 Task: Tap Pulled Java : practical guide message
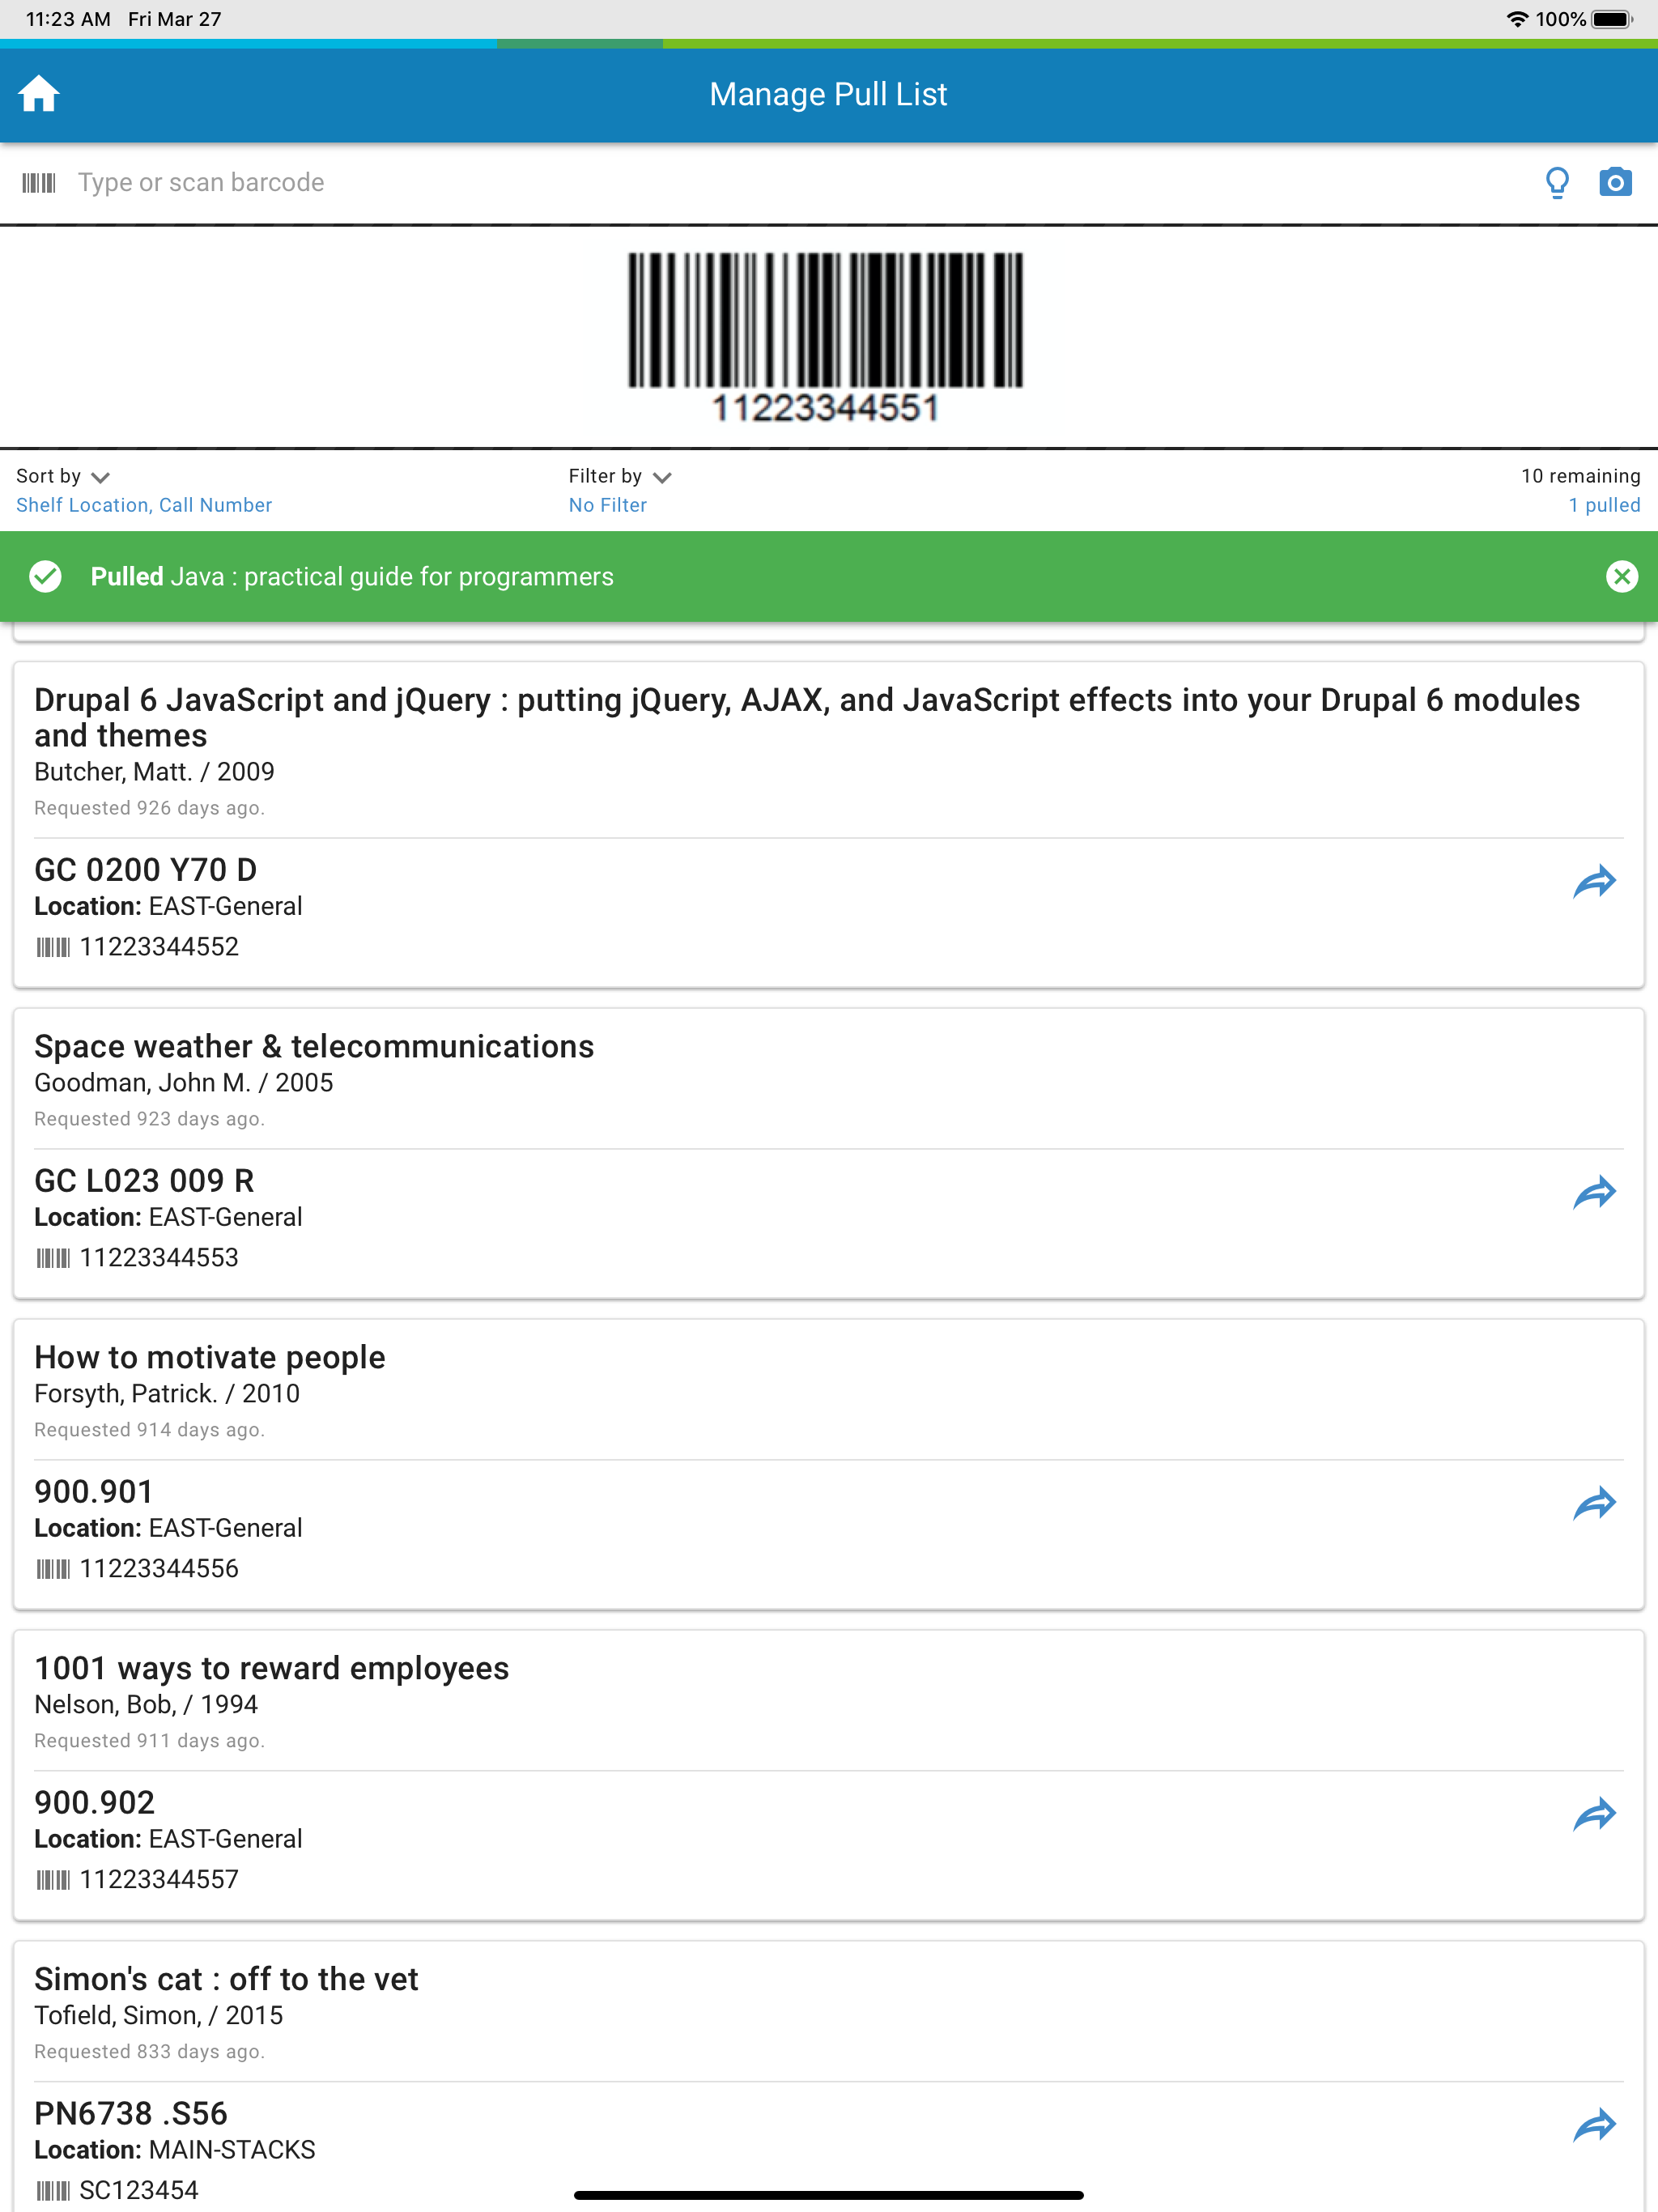352,577
